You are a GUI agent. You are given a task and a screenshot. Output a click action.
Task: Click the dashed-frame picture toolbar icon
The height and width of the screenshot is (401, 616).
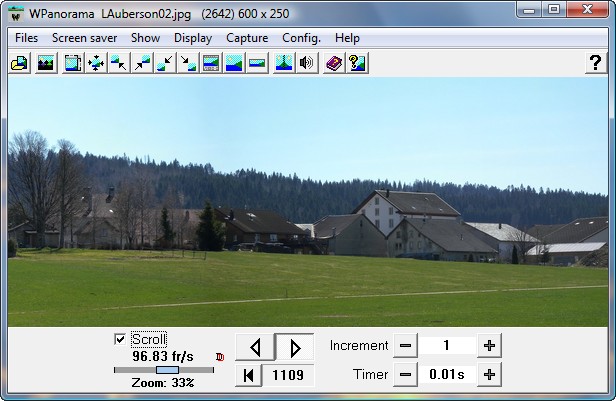73,63
